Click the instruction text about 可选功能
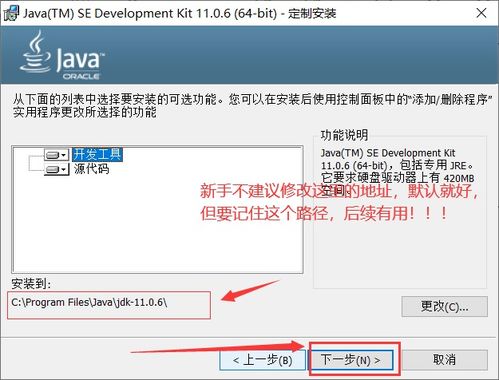 (x=252, y=106)
